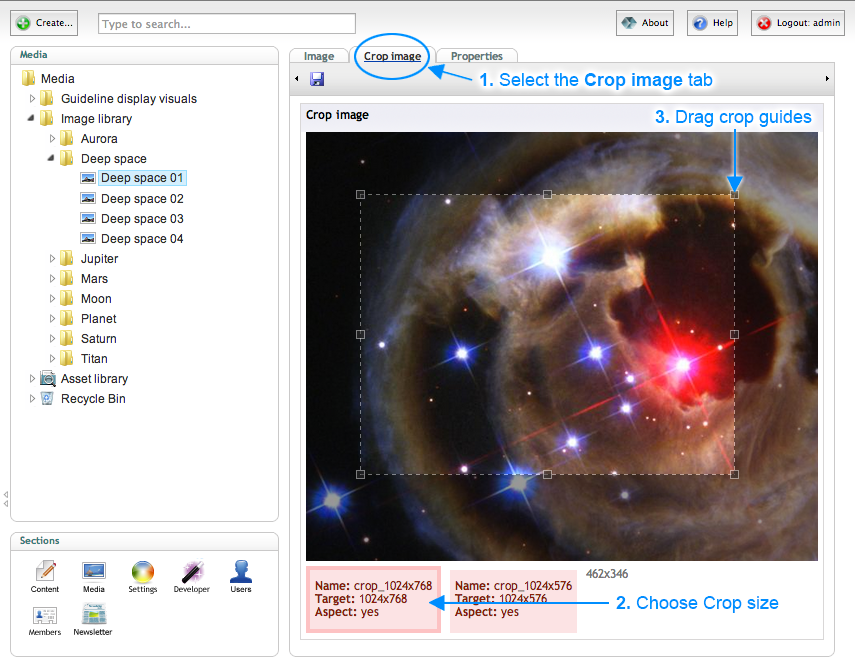Image resolution: width=855 pixels, height=667 pixels.
Task: Click the Create... button
Action: point(45,23)
